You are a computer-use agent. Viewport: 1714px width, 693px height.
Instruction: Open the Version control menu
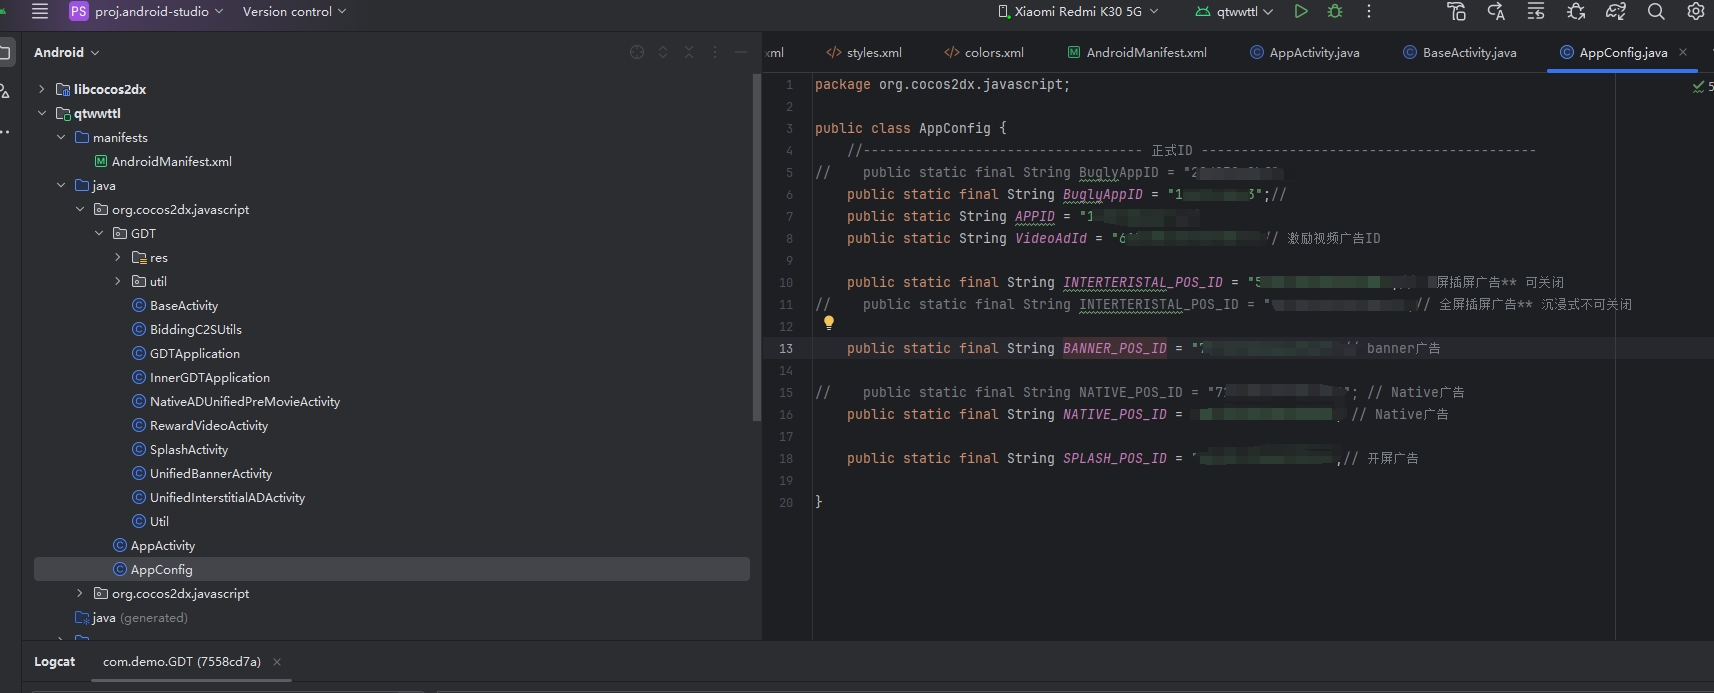point(294,12)
